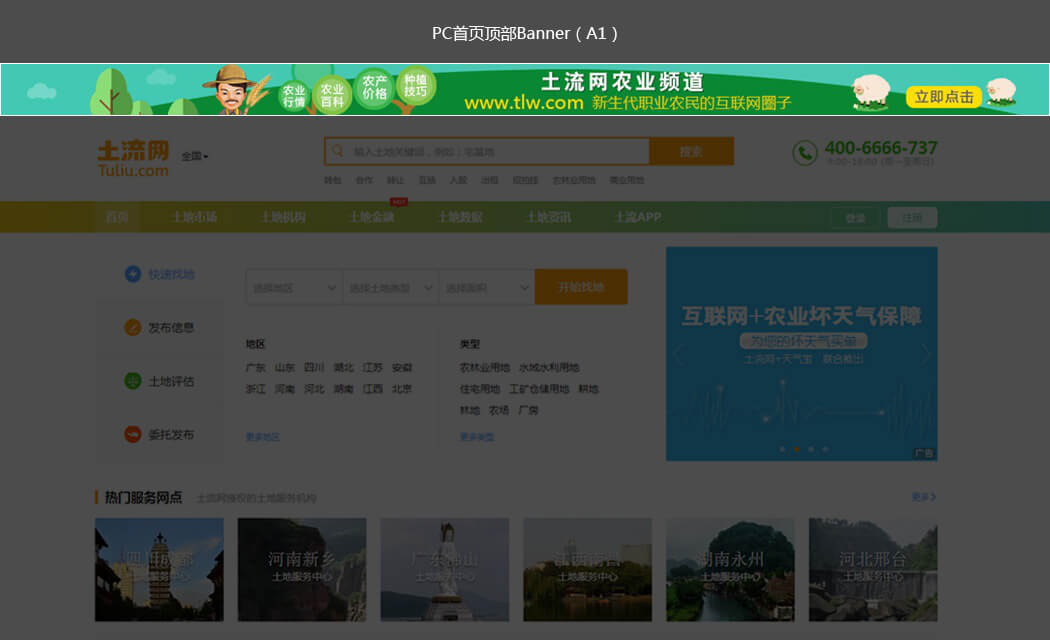This screenshot has width=1050, height=640.
Task: Click the orange 发布信息 sidebar icon
Action: [132, 328]
